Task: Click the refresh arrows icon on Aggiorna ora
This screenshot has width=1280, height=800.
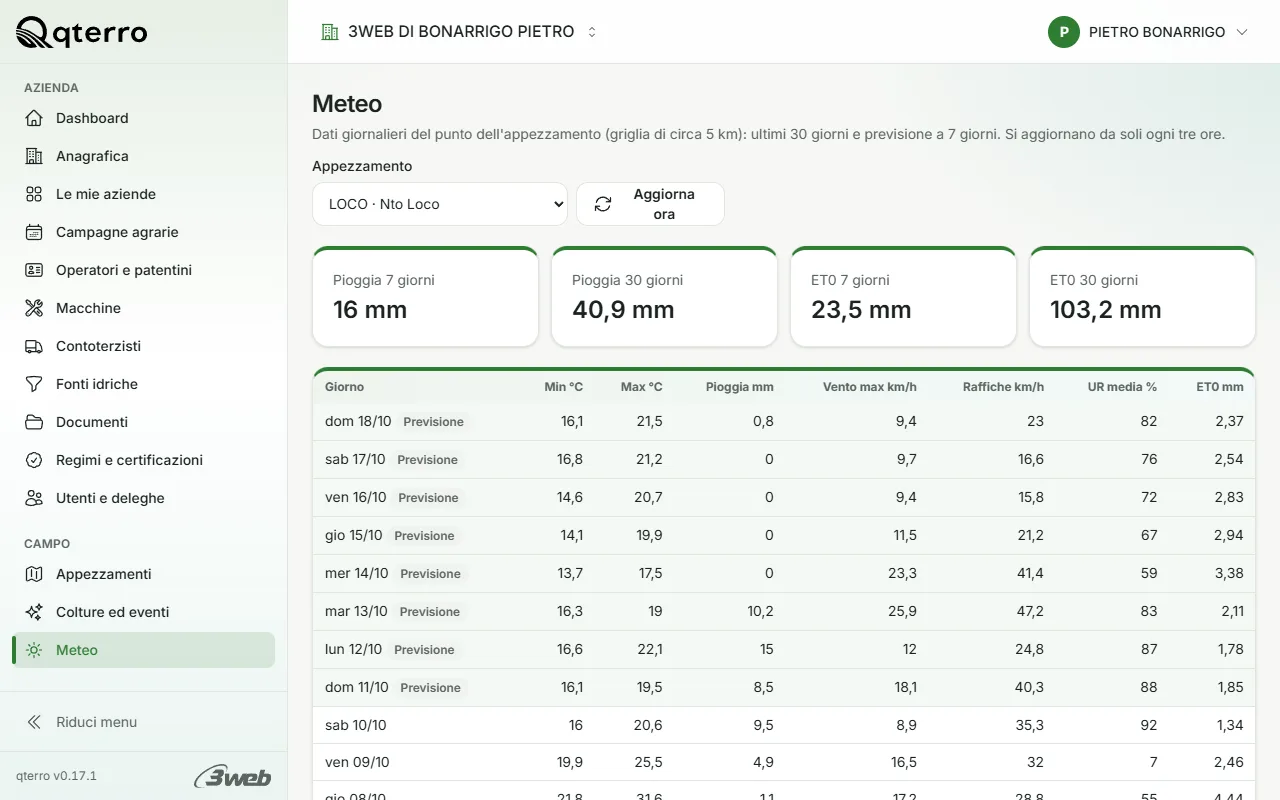Action: 603,204
